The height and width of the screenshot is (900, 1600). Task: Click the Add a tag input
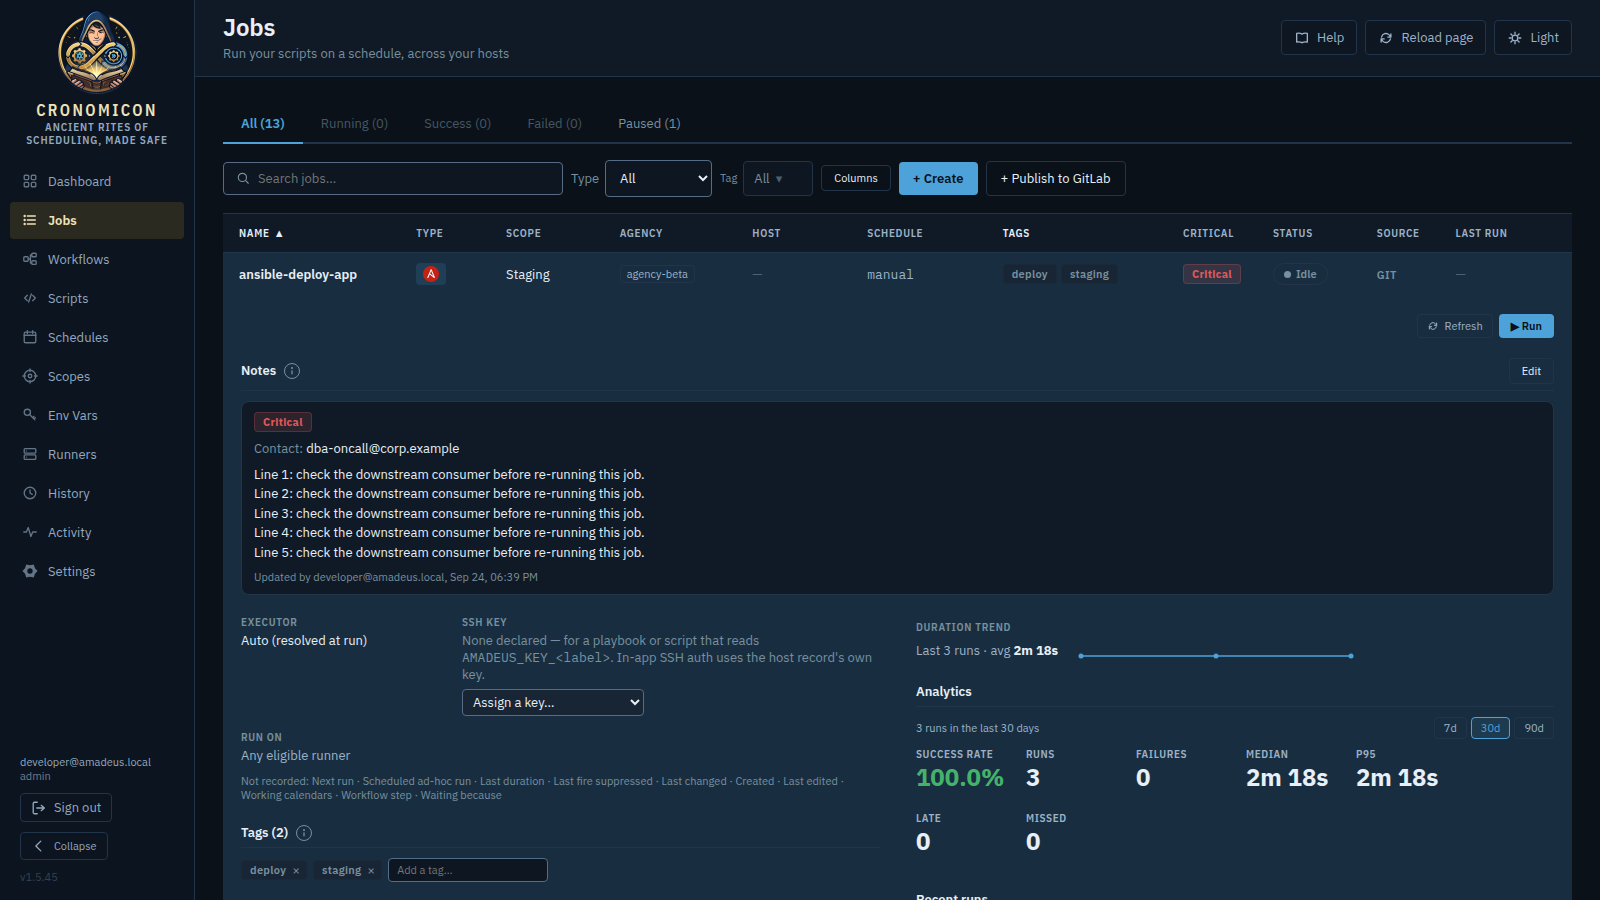[468, 870]
